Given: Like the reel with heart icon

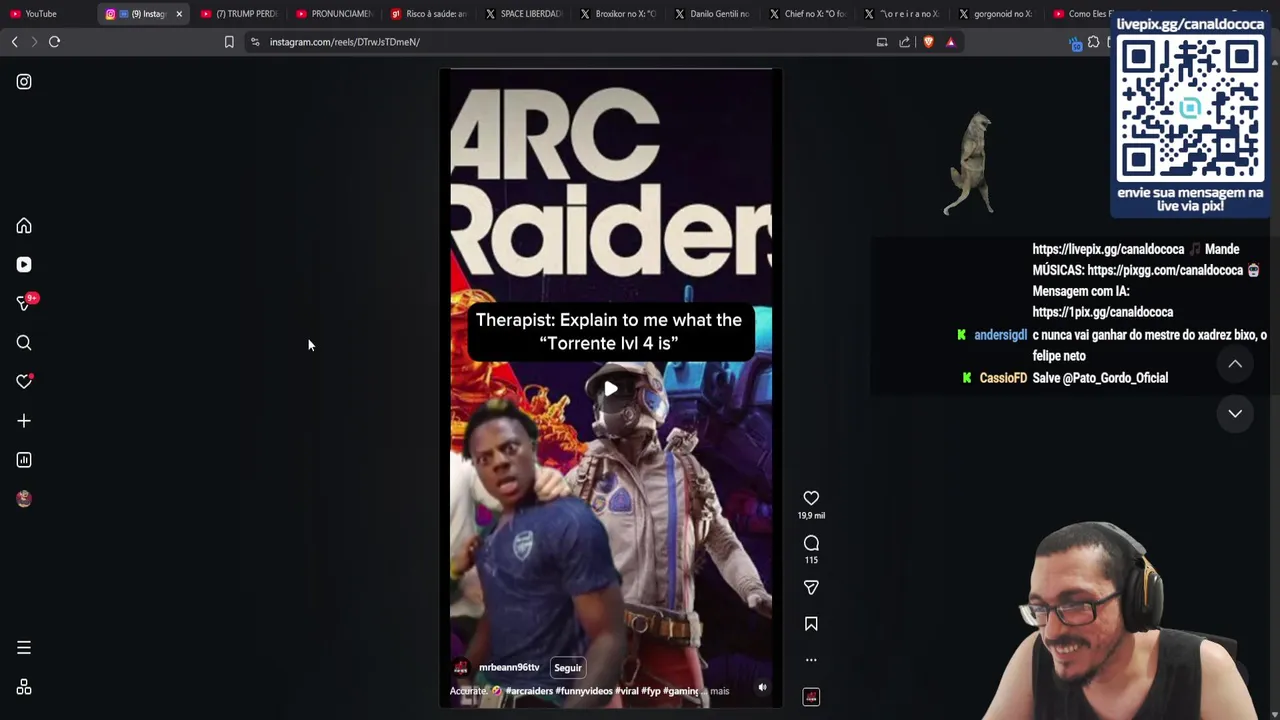Looking at the screenshot, I should pyautogui.click(x=811, y=498).
